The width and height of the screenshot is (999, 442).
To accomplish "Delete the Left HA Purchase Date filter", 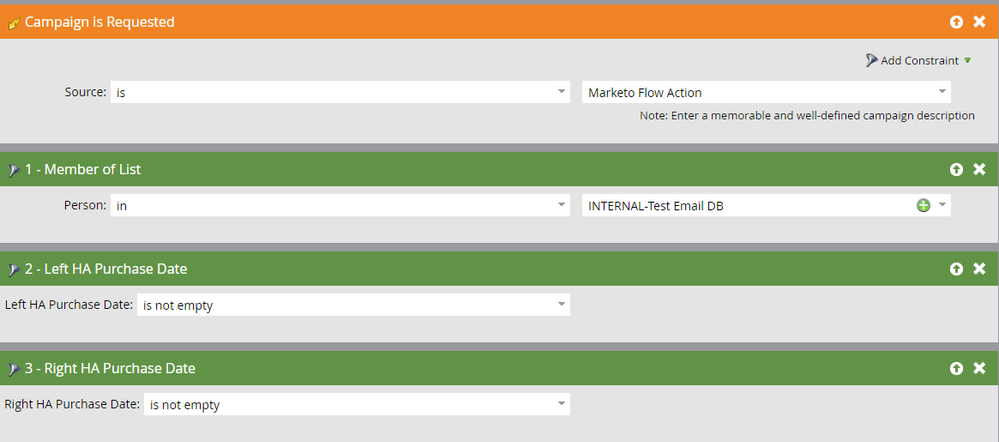I will (979, 269).
